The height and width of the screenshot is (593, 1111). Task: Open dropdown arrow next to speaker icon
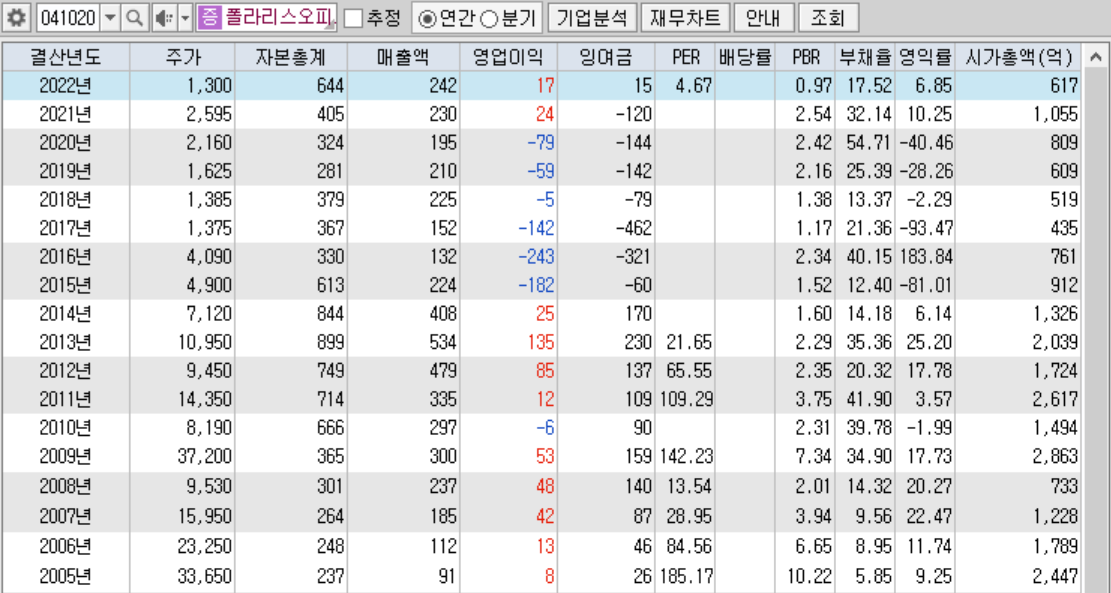point(184,18)
